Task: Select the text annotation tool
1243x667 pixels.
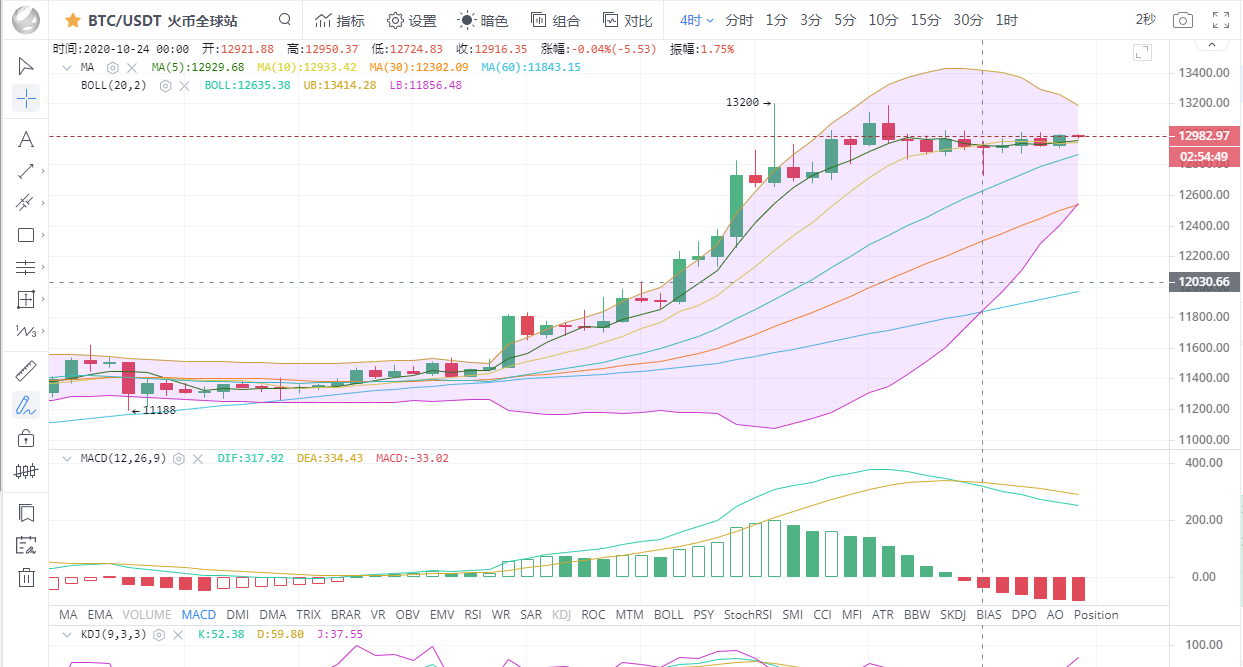Action: 26,139
